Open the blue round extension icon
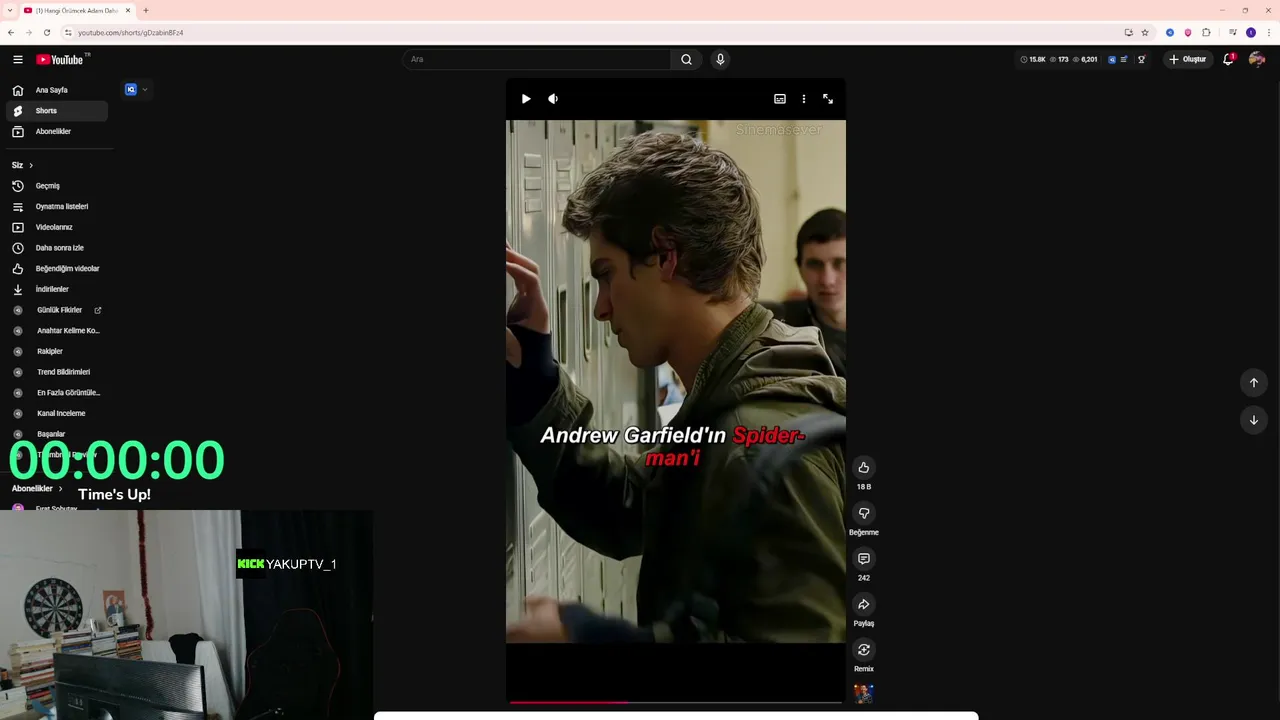1280x720 pixels. 1170,32
